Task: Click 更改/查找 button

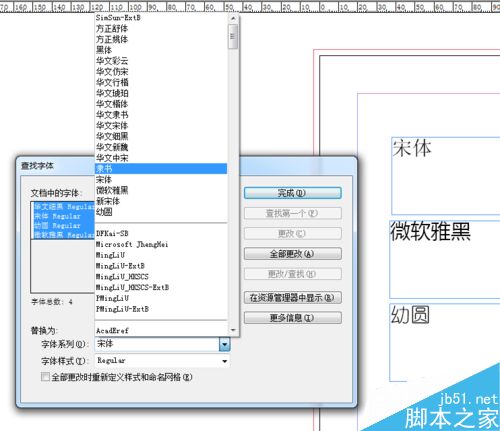Action: pyautogui.click(x=293, y=274)
